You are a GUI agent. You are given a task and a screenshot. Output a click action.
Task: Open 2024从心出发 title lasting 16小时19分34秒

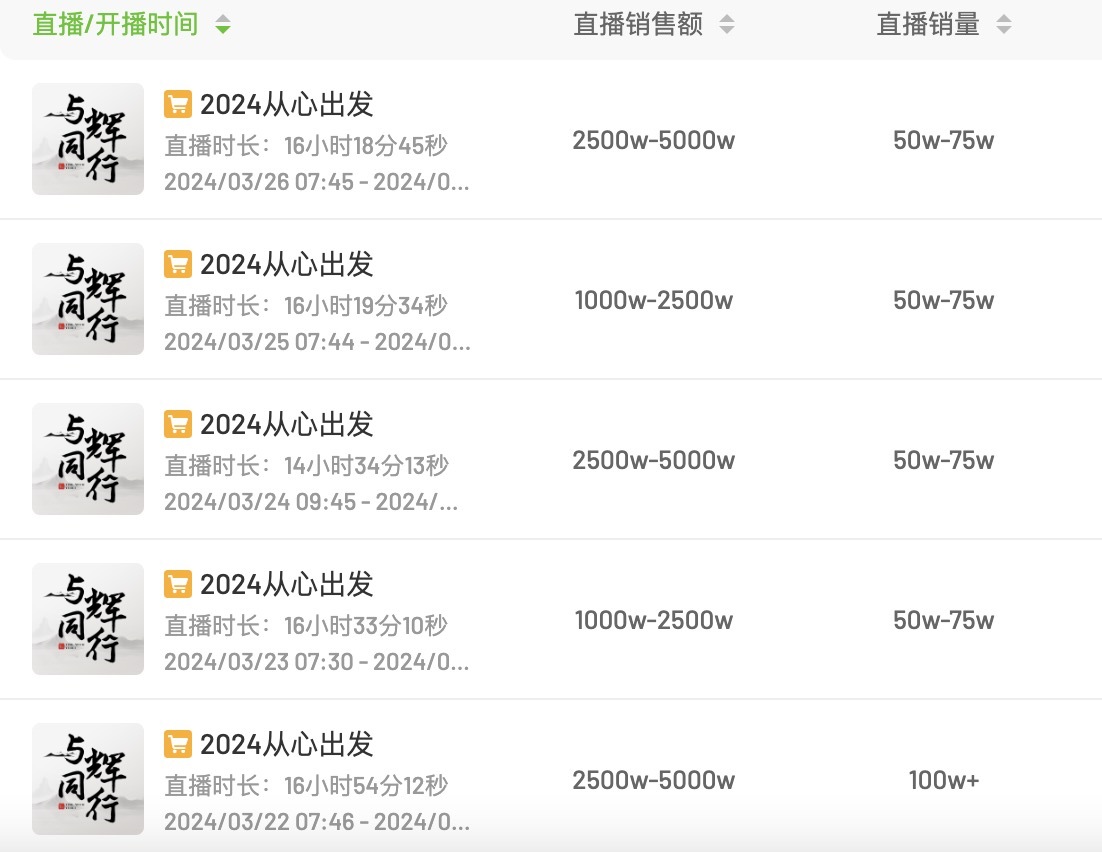point(286,264)
